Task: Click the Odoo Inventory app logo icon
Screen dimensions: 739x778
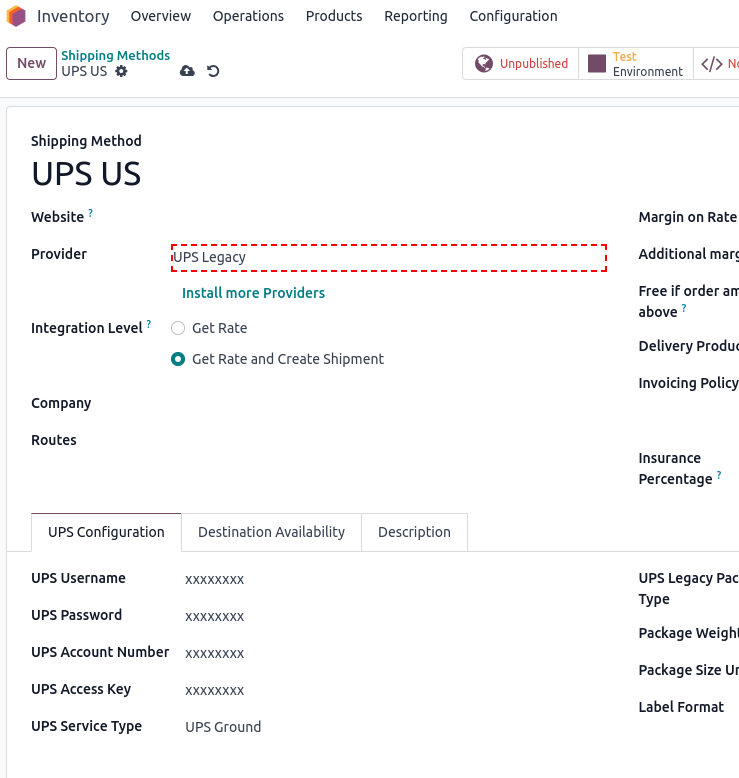Action: pos(16,16)
